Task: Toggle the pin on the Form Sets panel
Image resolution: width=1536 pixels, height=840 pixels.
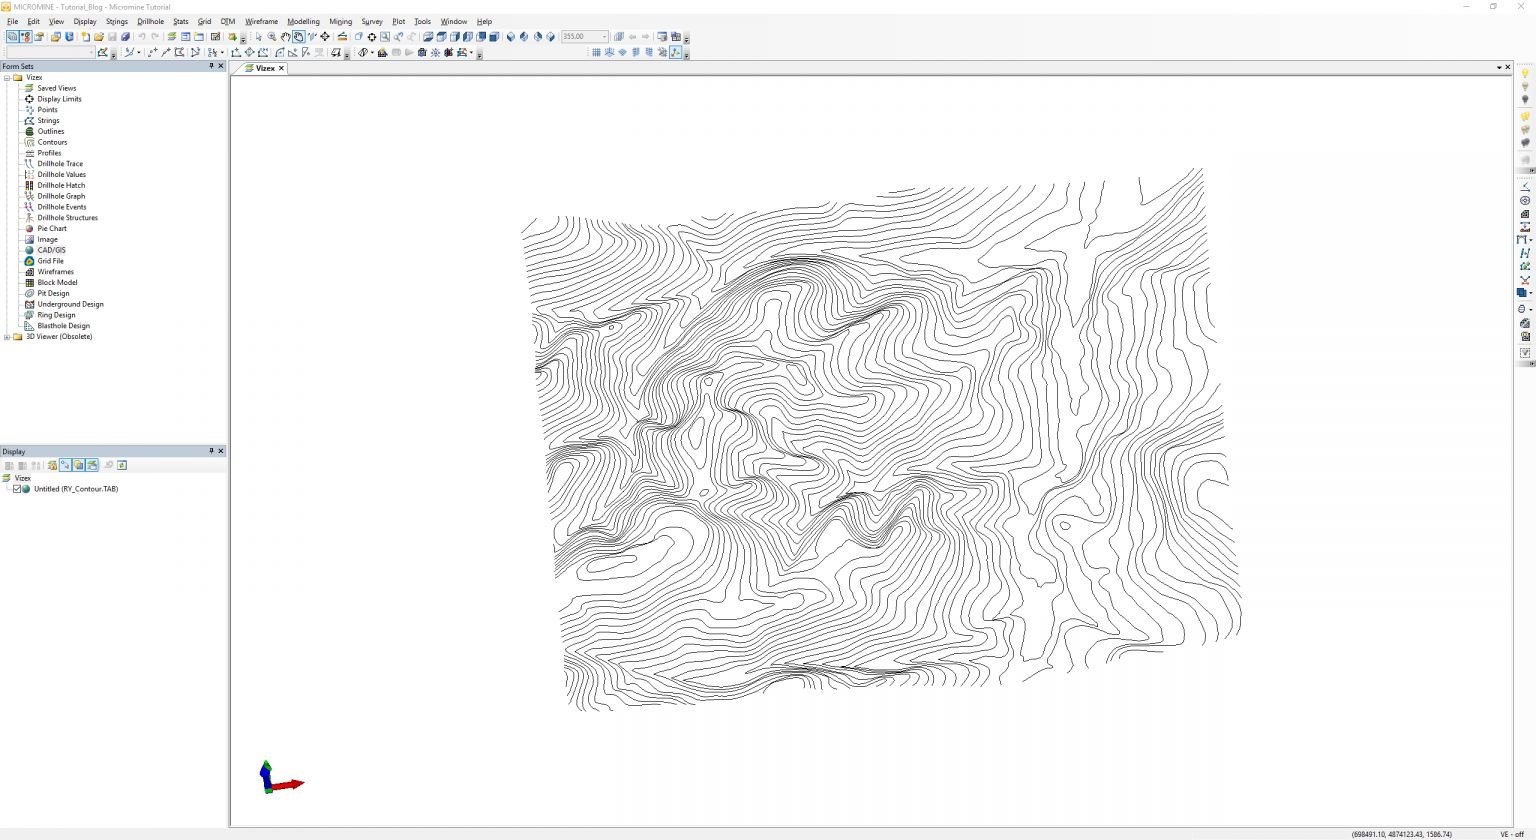Action: 211,66
